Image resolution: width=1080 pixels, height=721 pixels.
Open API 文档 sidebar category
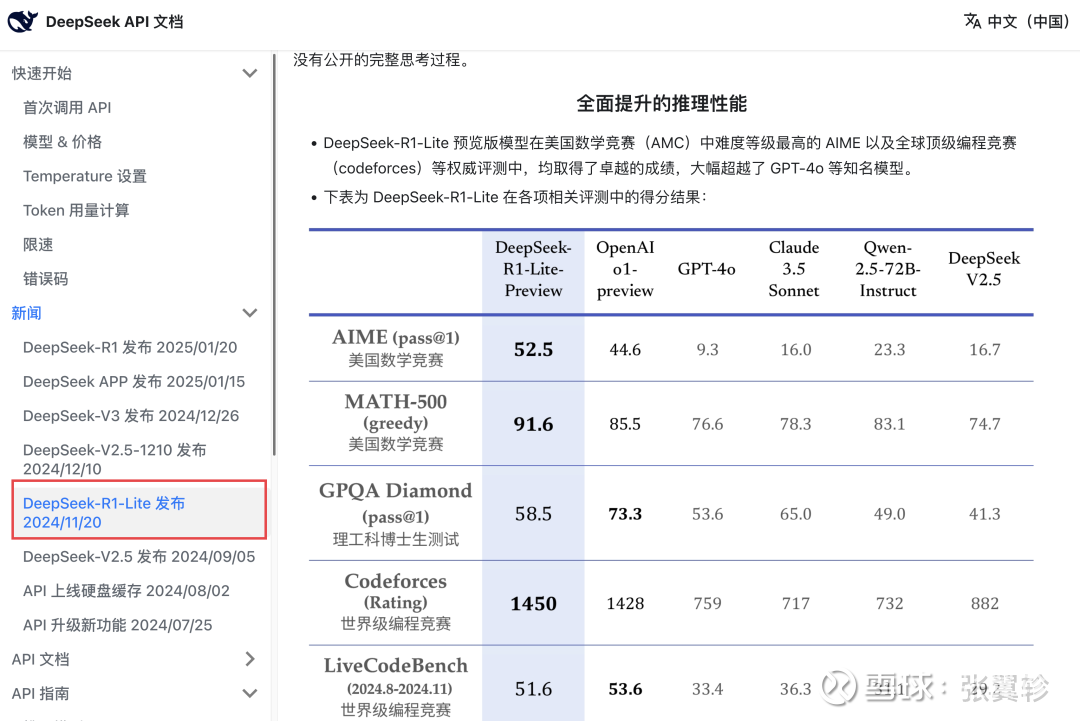(x=41, y=659)
